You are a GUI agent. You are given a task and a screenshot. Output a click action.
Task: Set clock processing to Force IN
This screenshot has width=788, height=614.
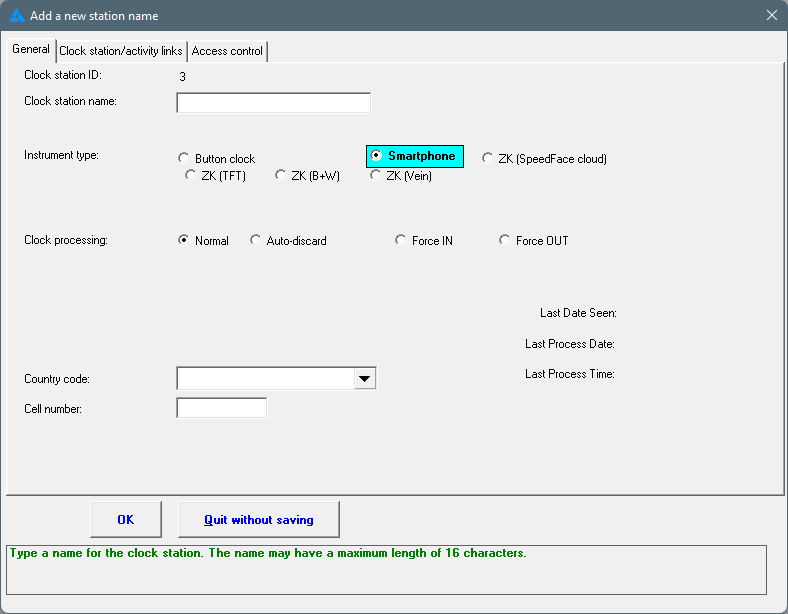(x=424, y=241)
